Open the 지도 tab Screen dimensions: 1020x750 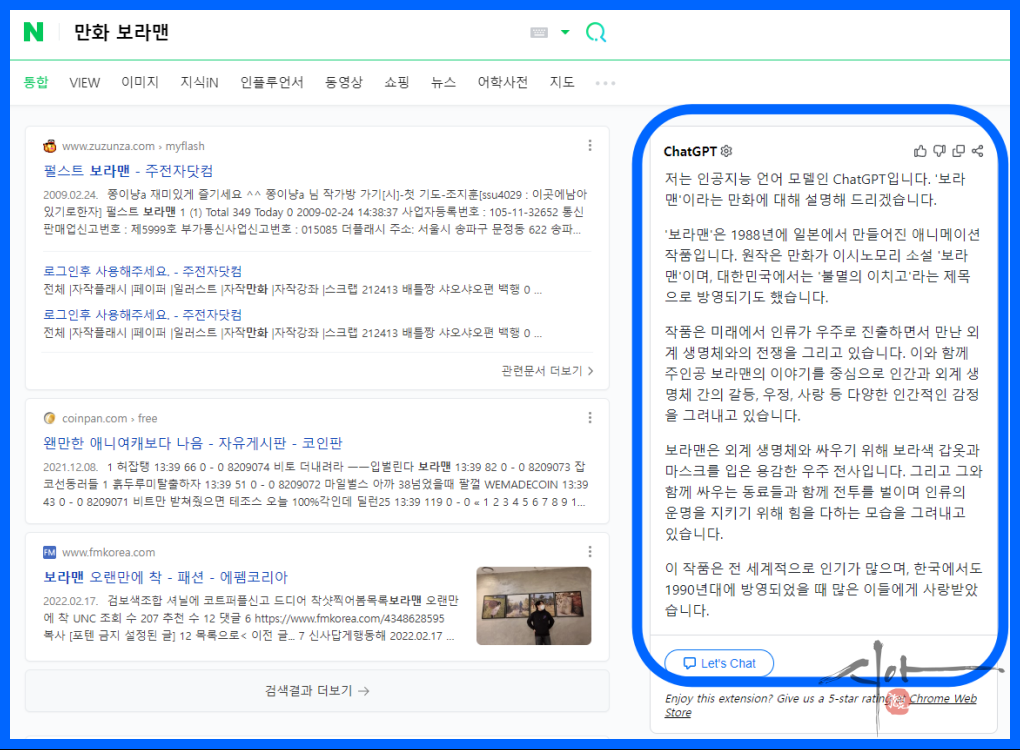tap(561, 82)
